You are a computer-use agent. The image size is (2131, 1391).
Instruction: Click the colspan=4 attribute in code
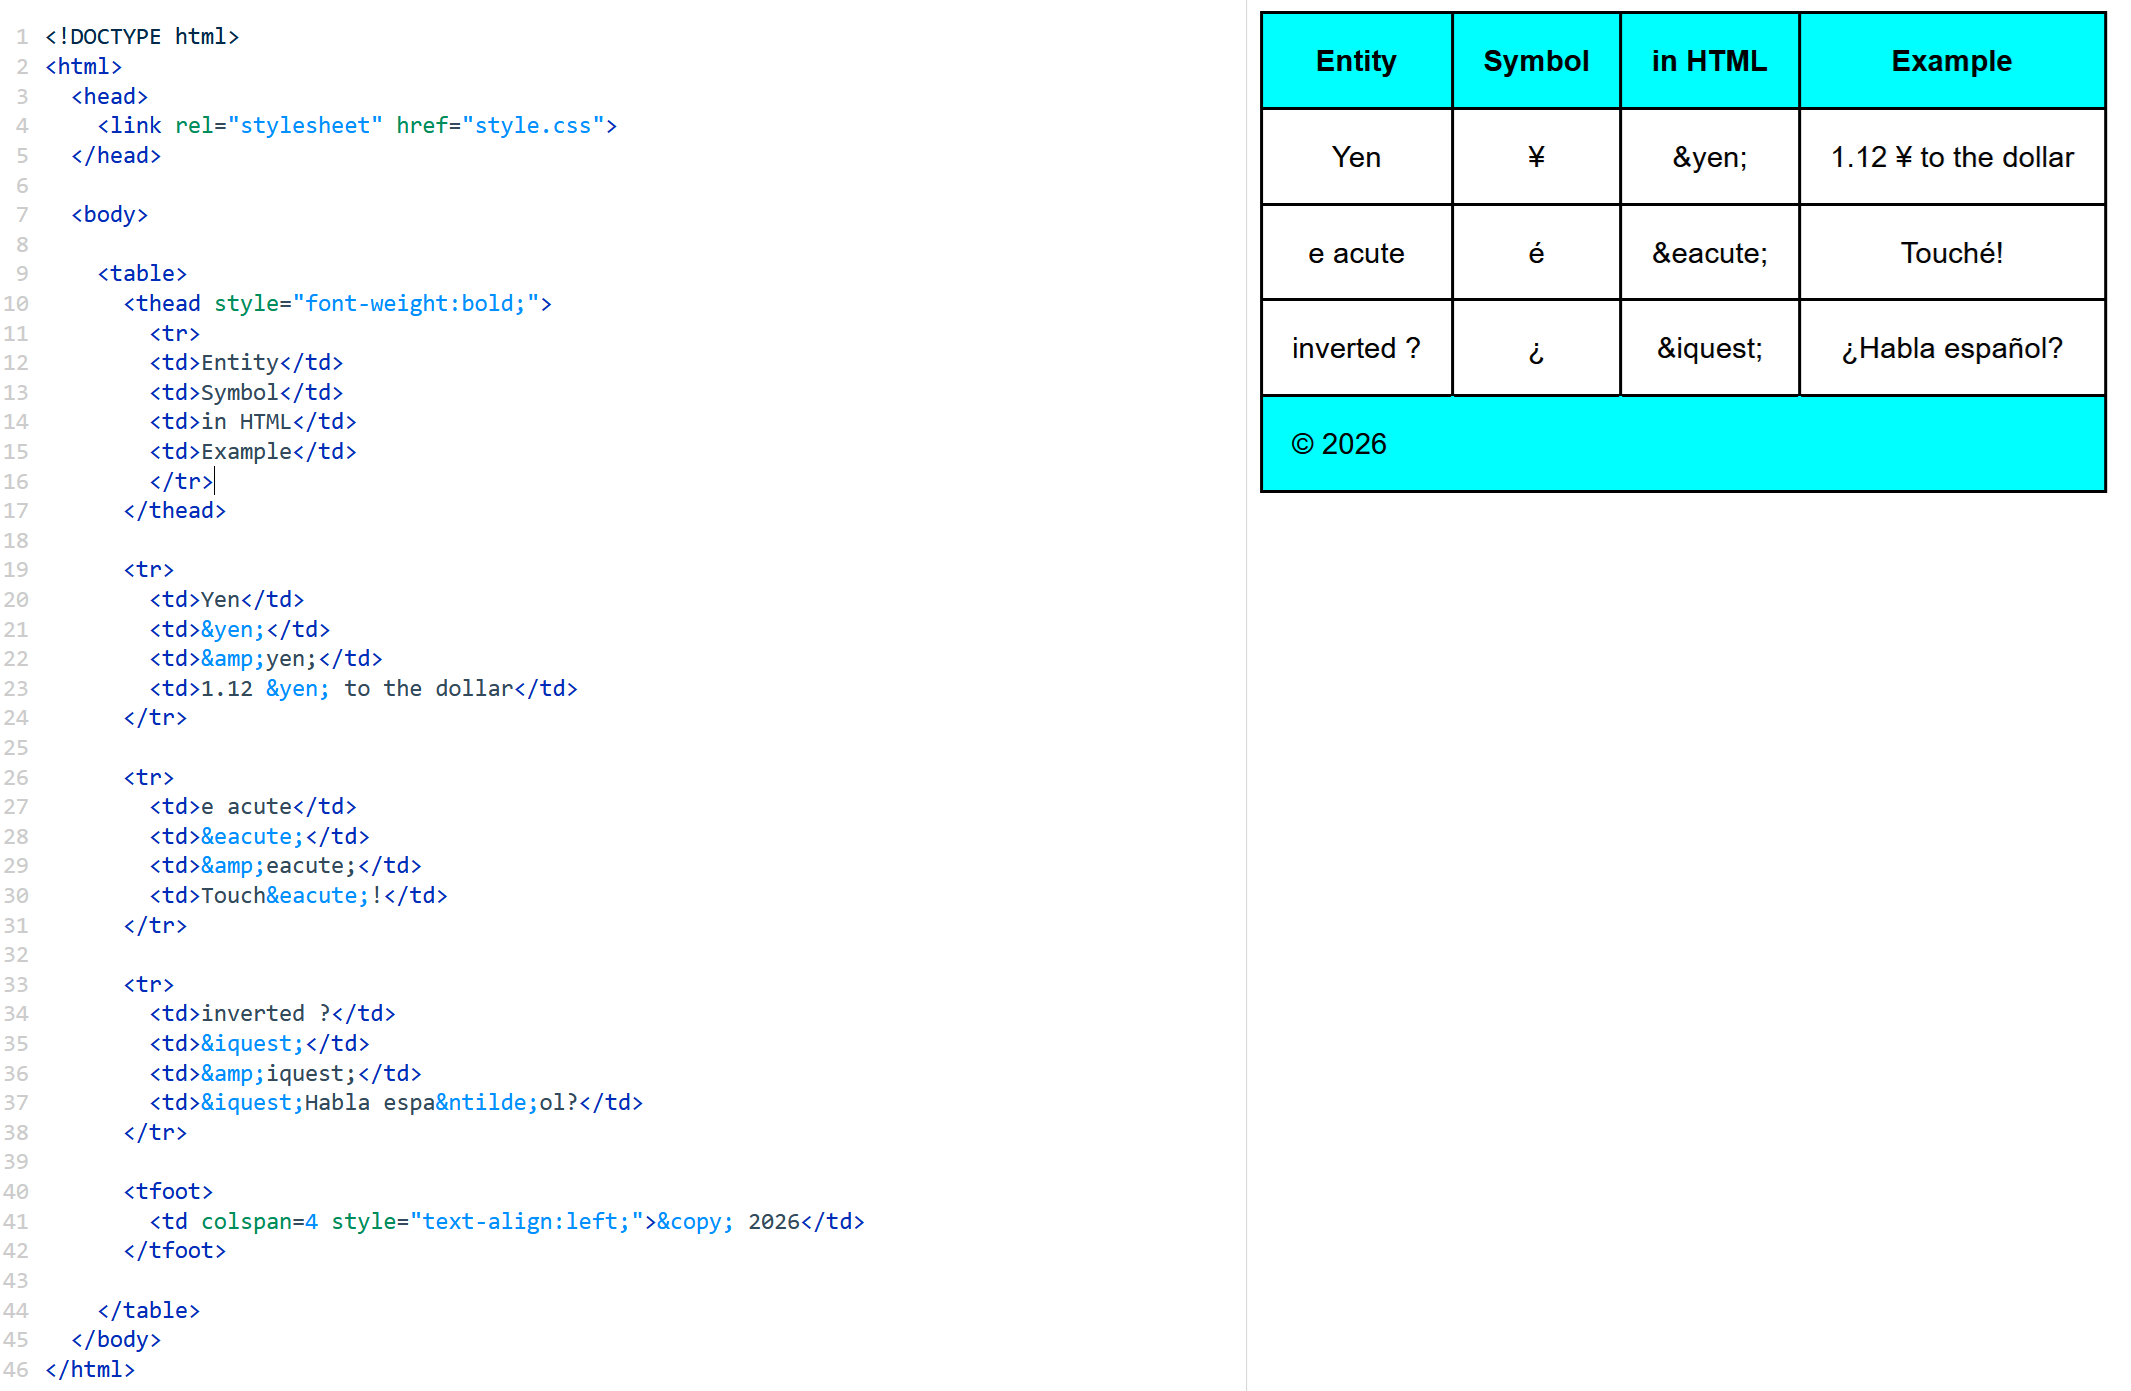click(x=259, y=1222)
